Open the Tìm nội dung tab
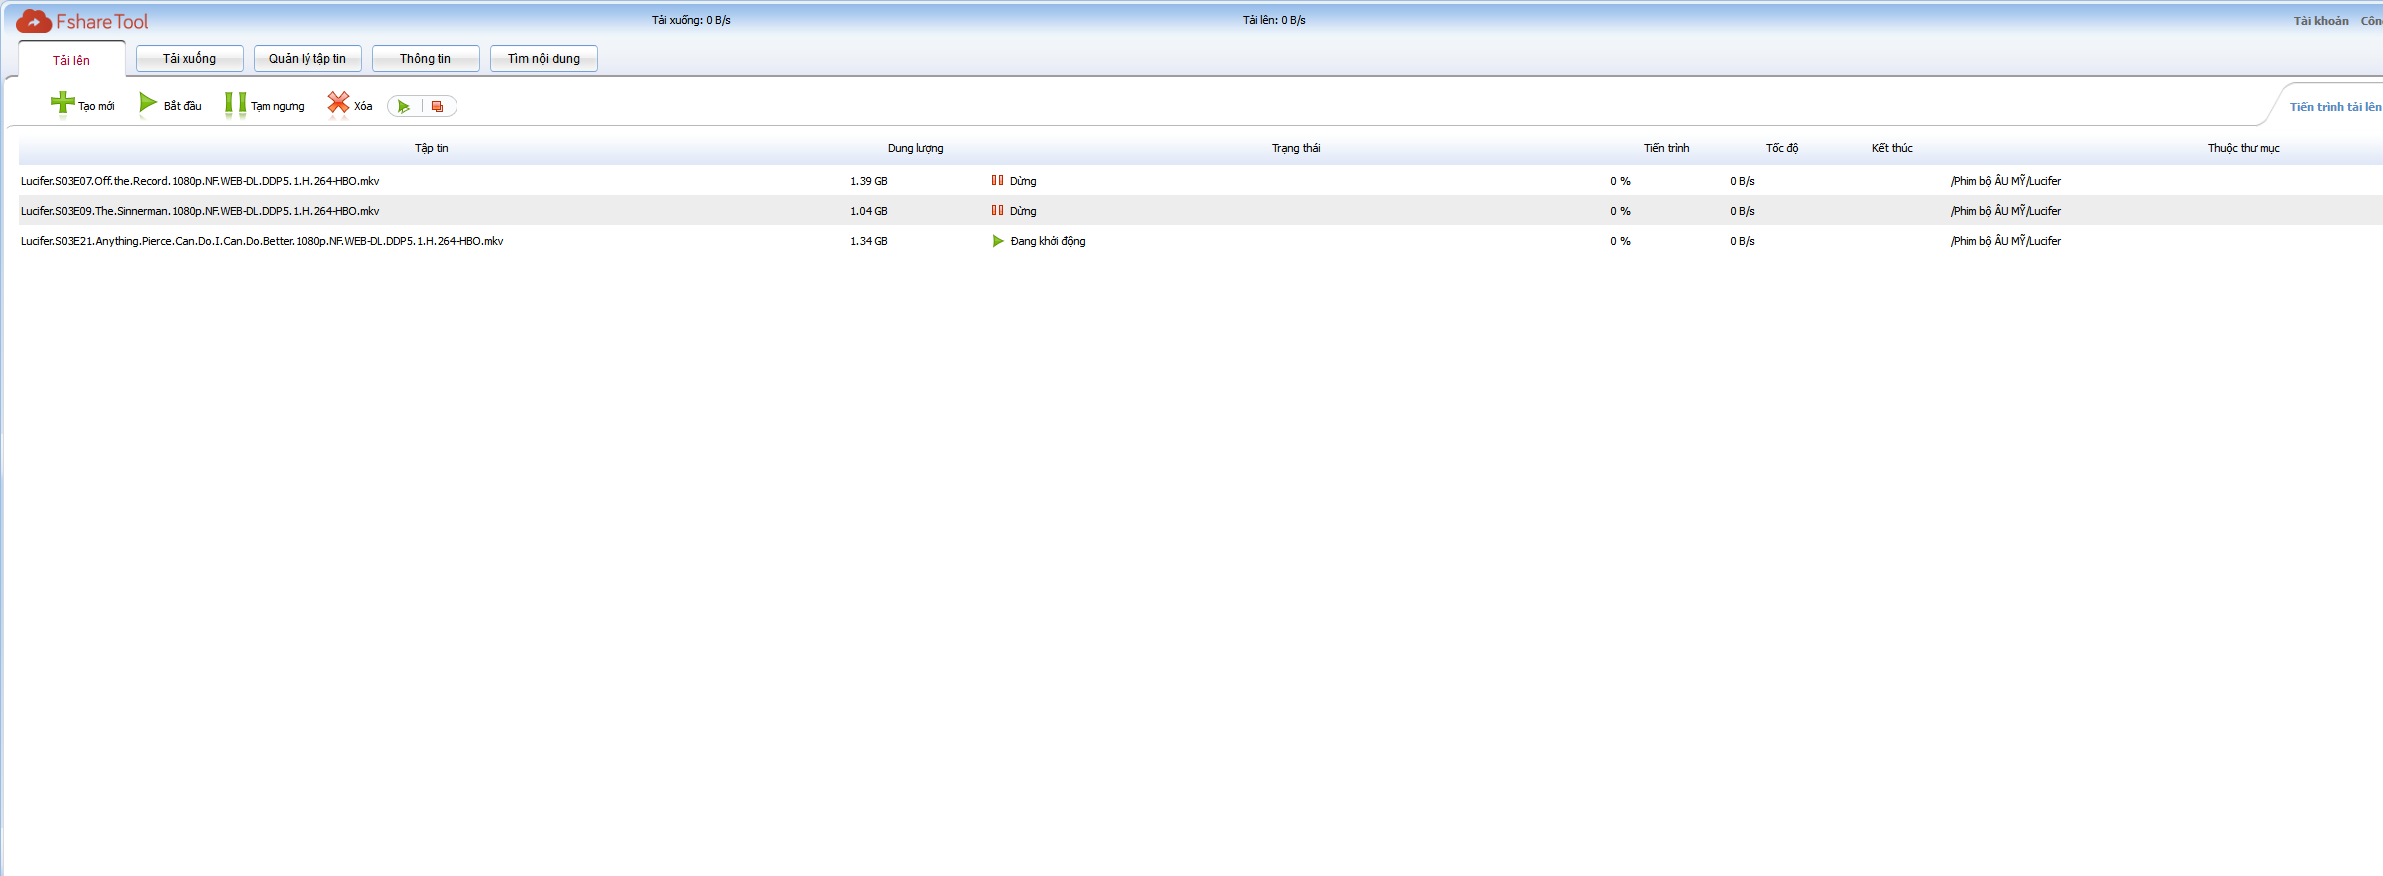The width and height of the screenshot is (2383, 876). [x=543, y=58]
